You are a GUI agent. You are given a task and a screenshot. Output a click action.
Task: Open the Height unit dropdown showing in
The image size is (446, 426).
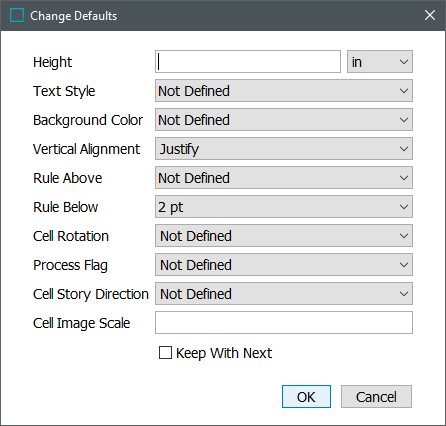click(x=380, y=62)
